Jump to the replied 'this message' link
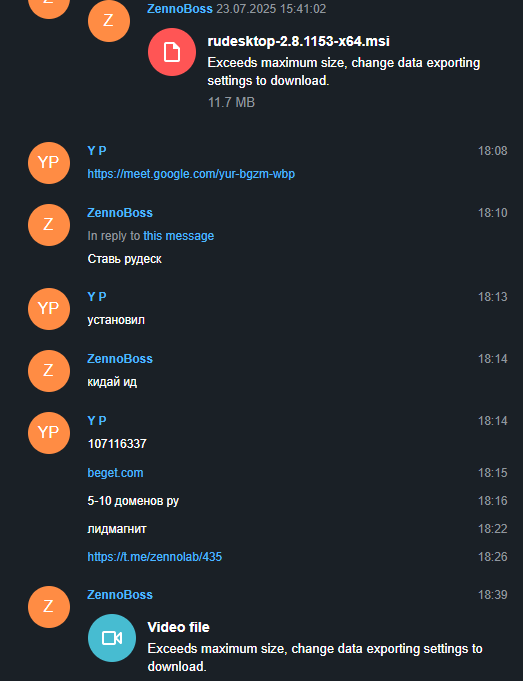Image resolution: width=523 pixels, height=681 pixels. coord(179,236)
